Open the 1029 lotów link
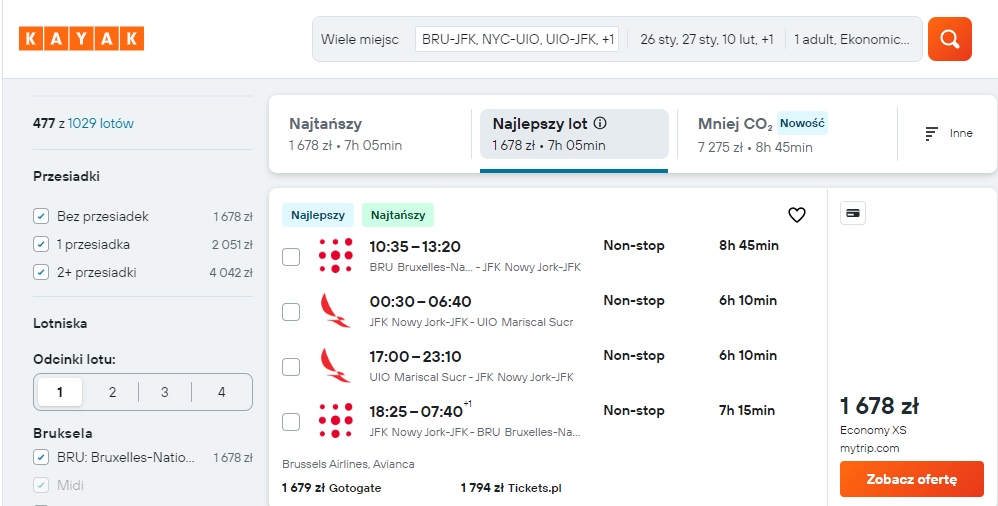Image resolution: width=998 pixels, height=506 pixels. [x=101, y=123]
